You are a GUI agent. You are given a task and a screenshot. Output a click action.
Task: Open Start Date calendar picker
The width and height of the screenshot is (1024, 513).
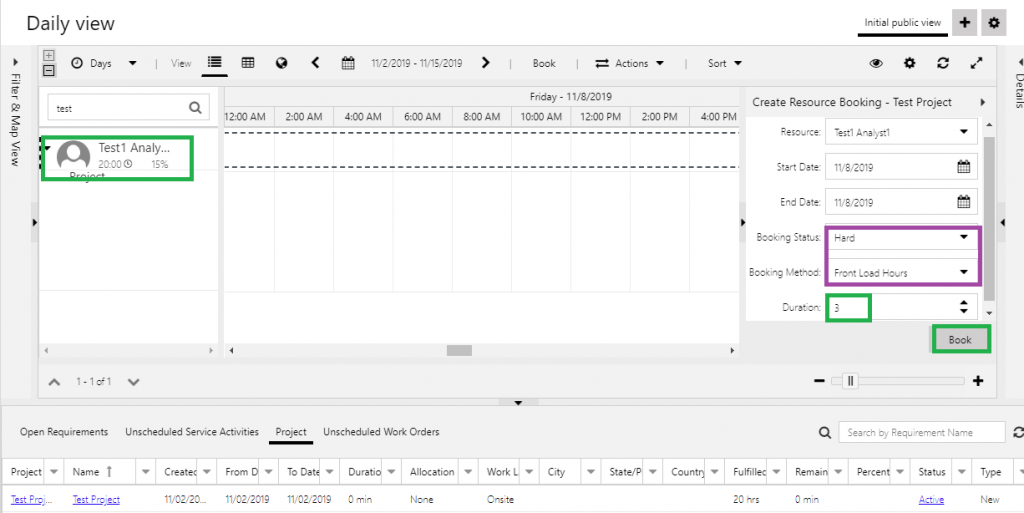(x=963, y=166)
